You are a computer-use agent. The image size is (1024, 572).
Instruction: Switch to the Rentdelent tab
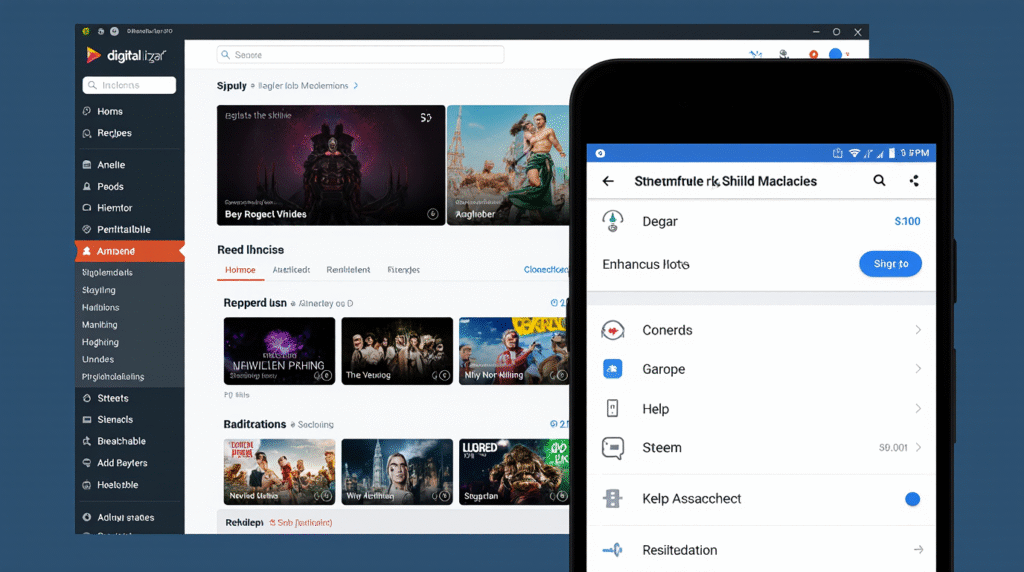(x=348, y=270)
